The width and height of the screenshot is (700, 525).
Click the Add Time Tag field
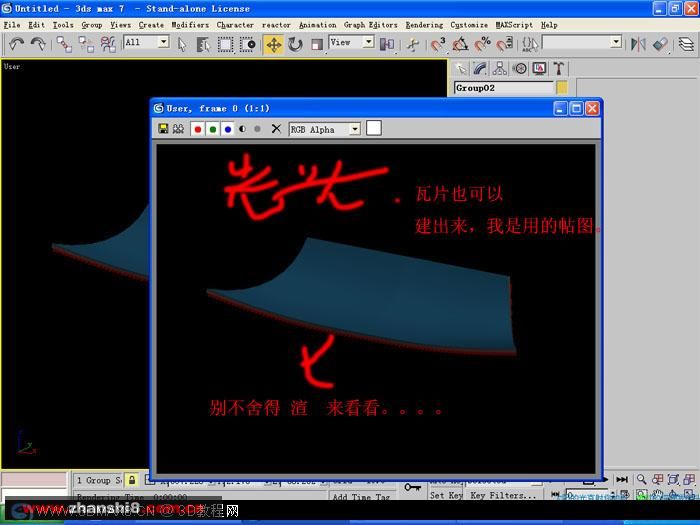[x=361, y=496]
